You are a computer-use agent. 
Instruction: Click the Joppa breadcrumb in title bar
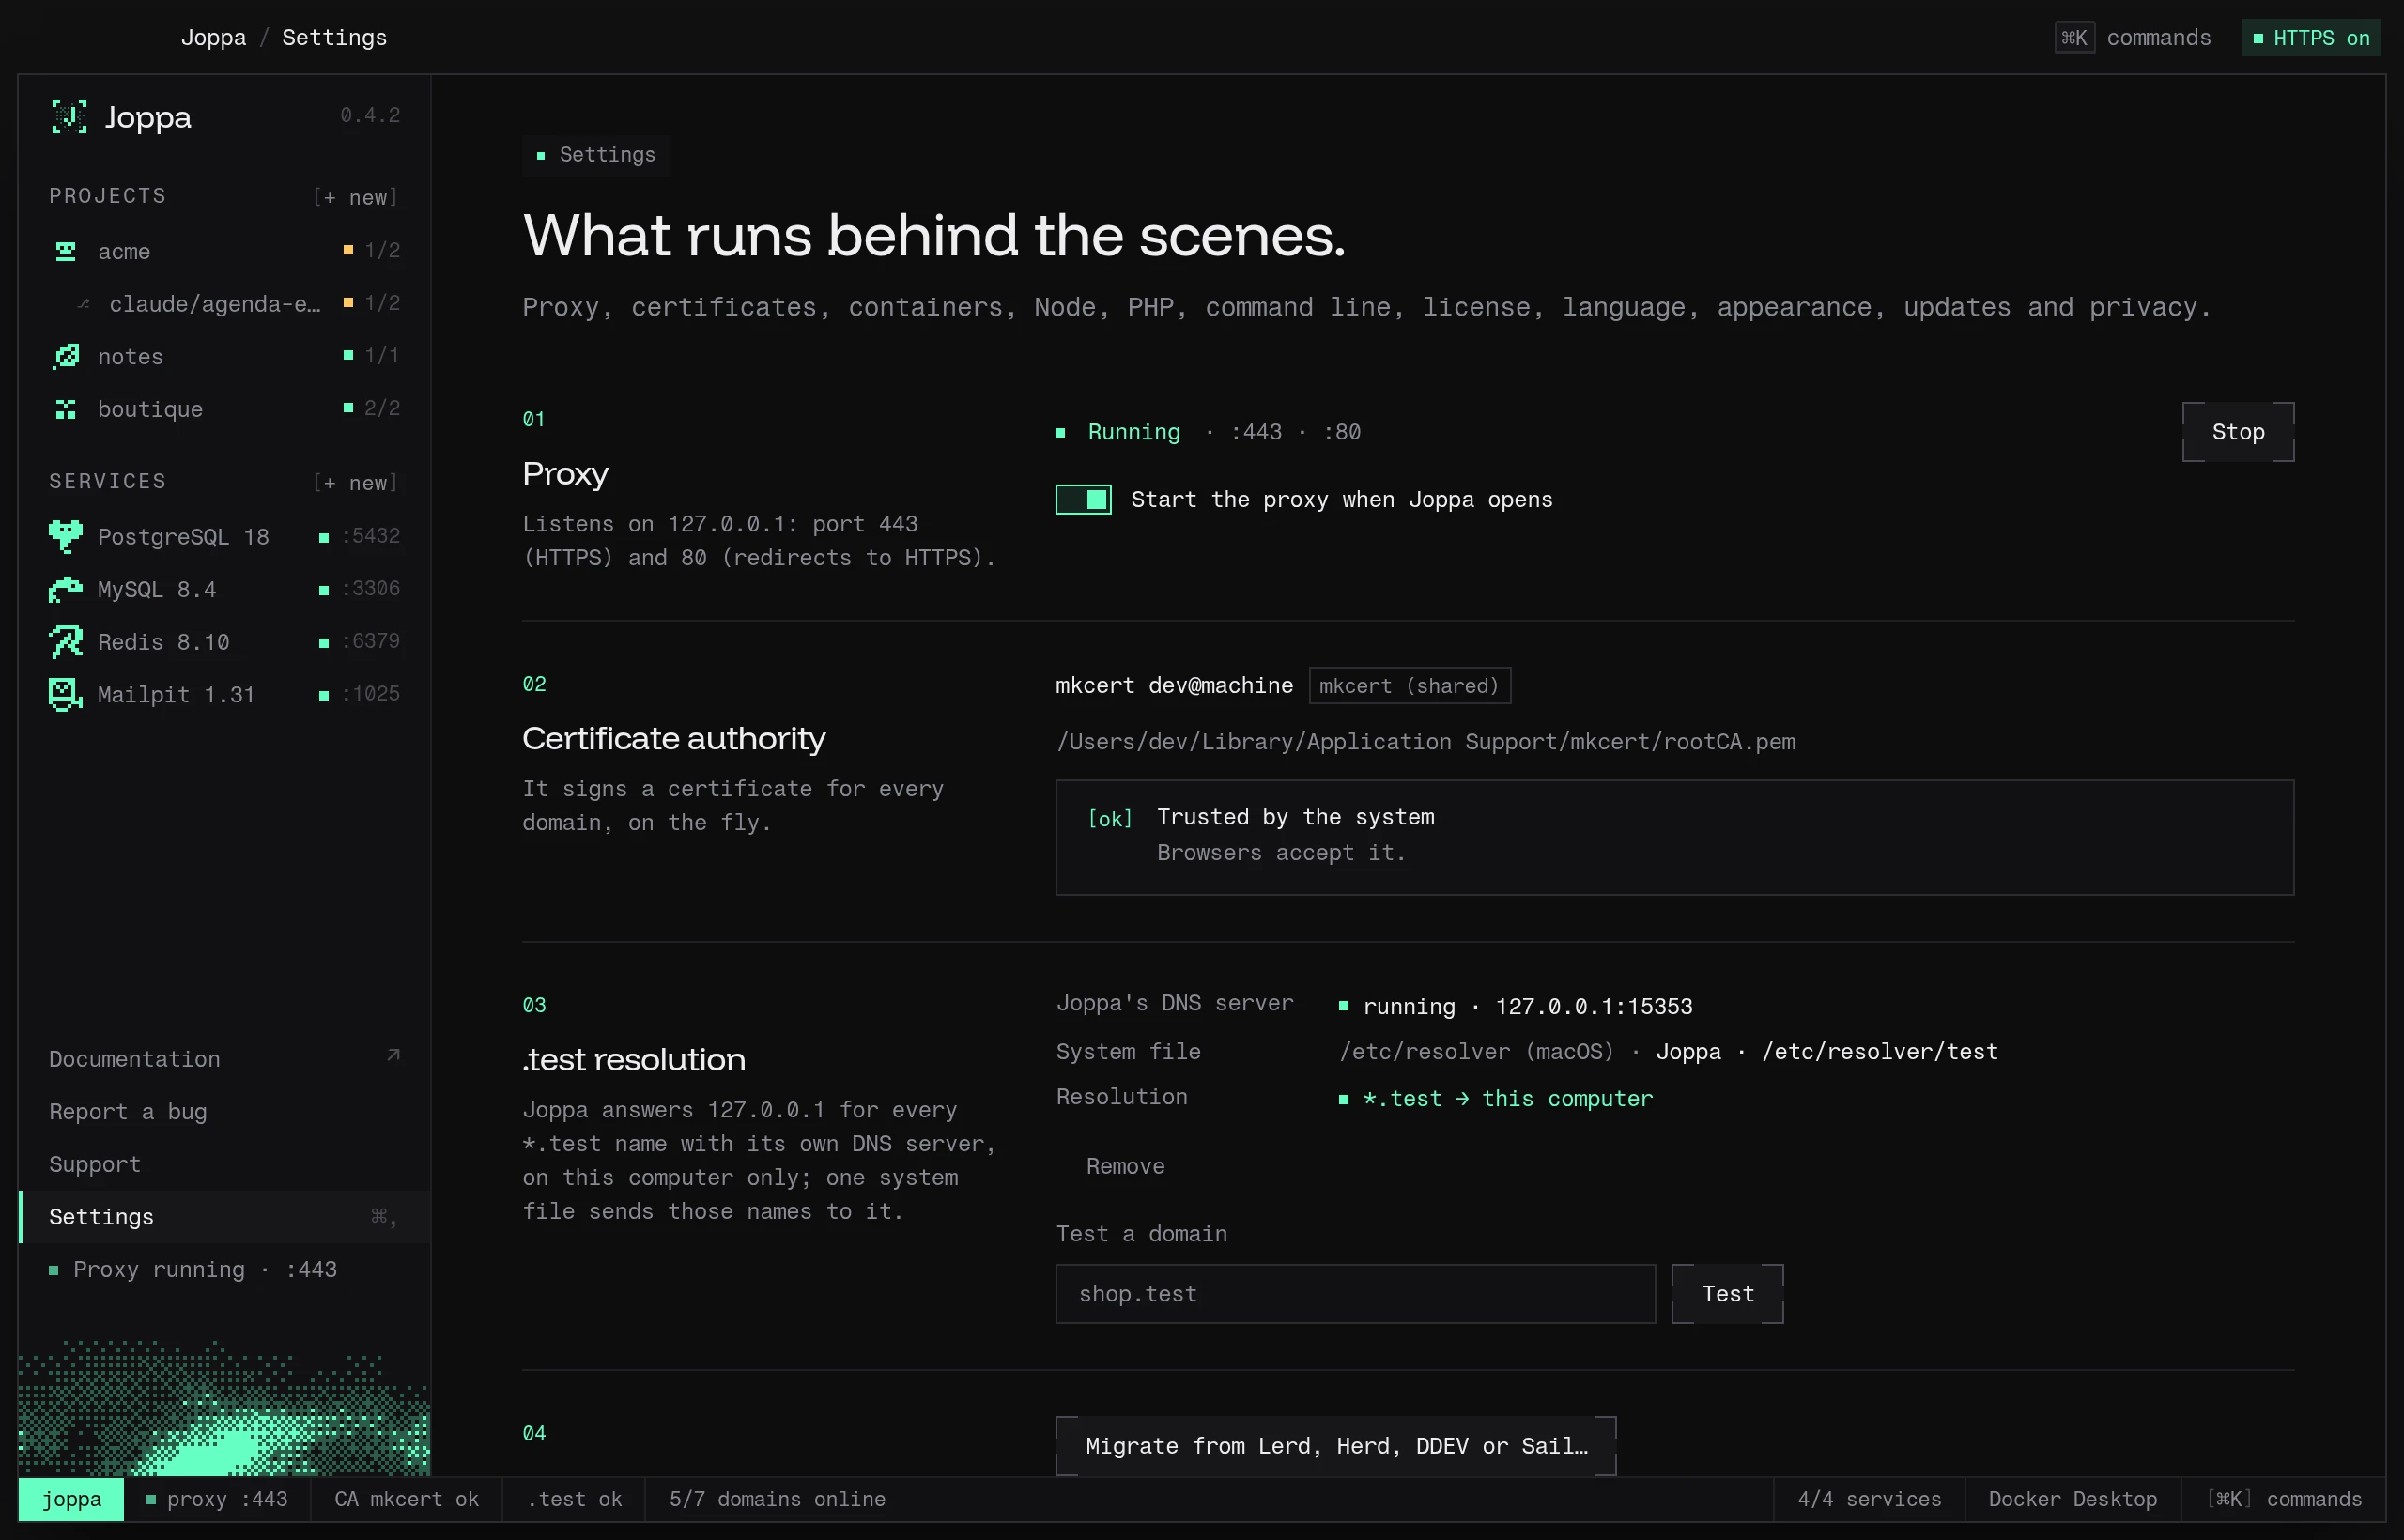click(213, 38)
